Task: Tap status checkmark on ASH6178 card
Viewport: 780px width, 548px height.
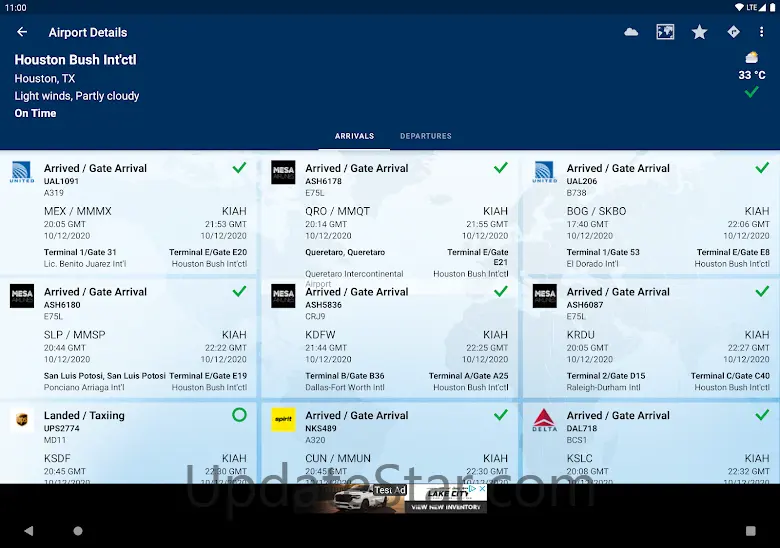Action: (x=501, y=168)
